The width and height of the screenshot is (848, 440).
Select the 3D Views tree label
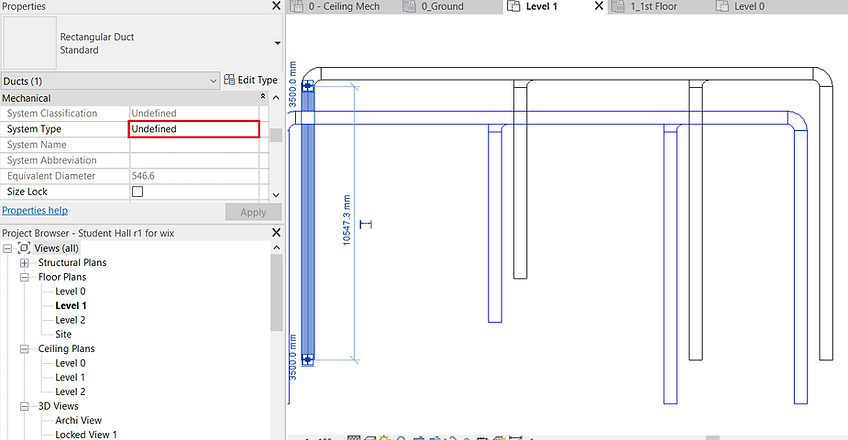click(x=58, y=406)
